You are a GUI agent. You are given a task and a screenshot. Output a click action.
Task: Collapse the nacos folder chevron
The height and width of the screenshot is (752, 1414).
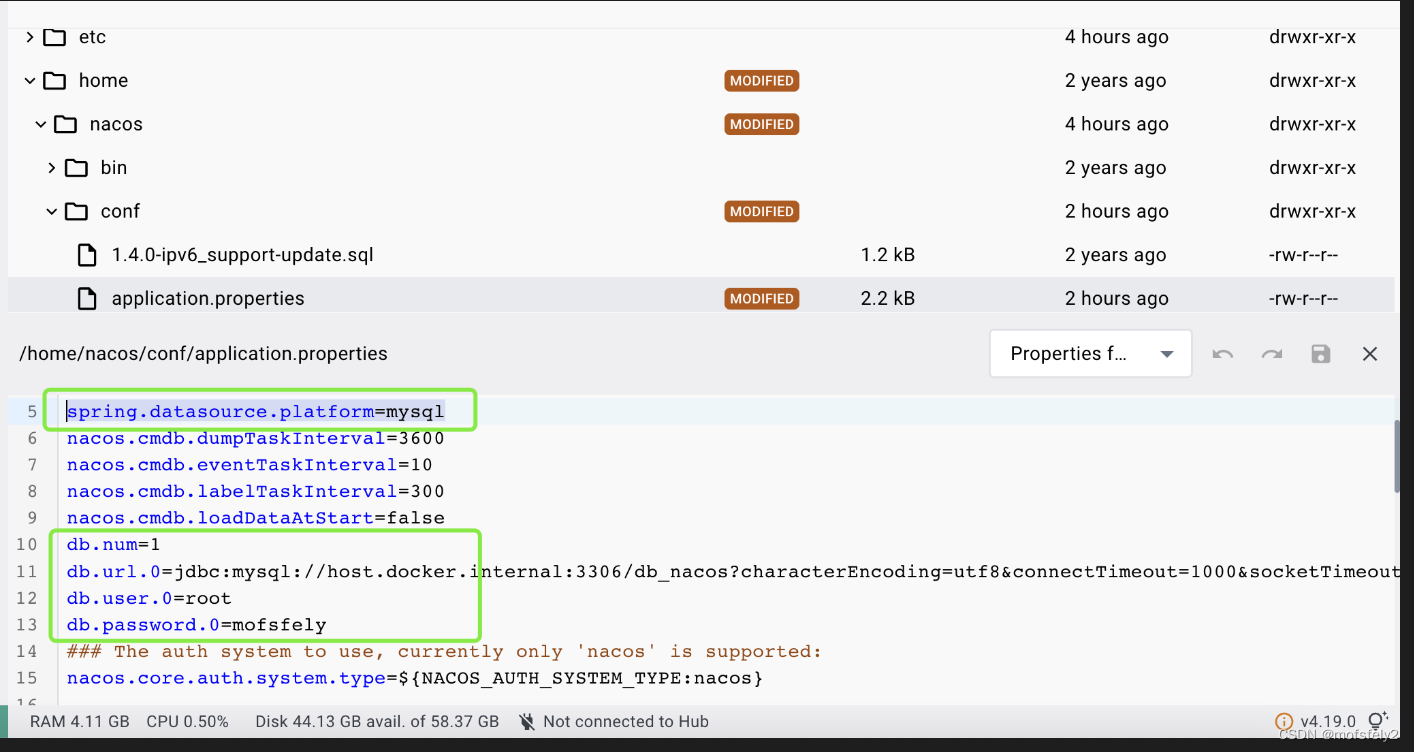point(41,124)
